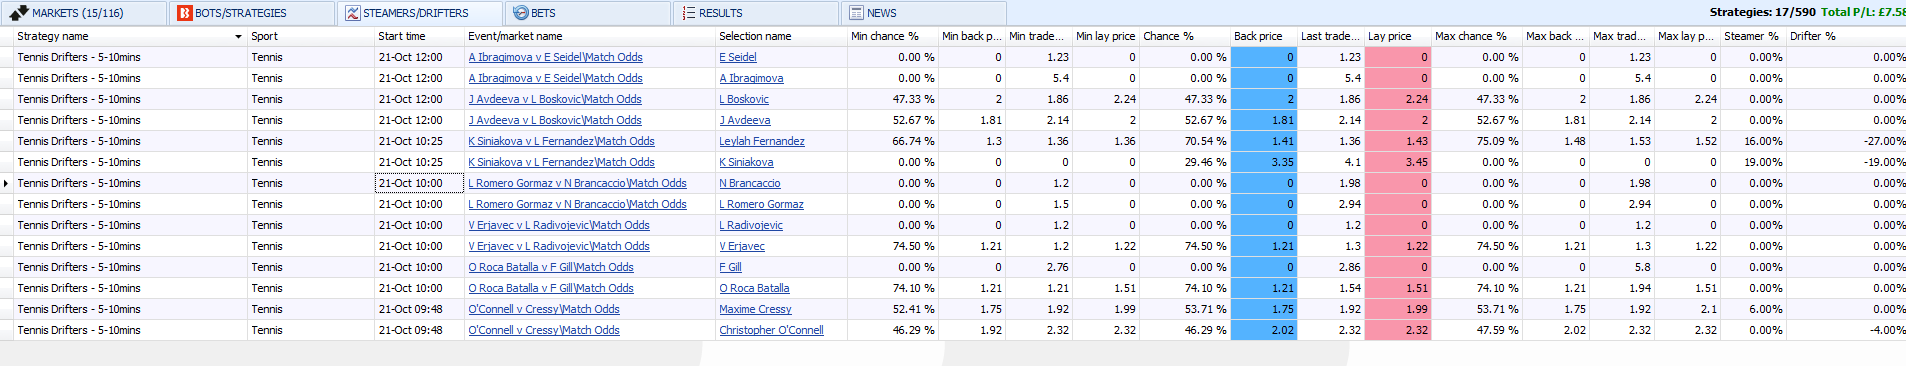Screen dimensions: 1906x366
Task: Click the current-row arrow indicator beside Romero Gormaz row
Action: 7,183
